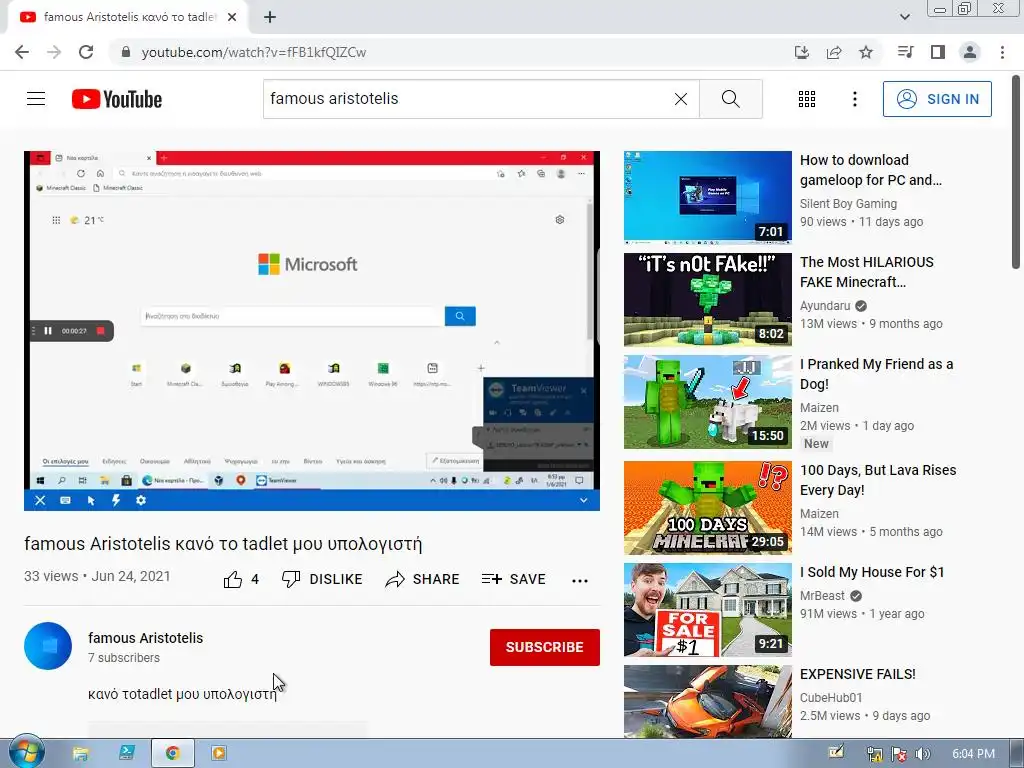This screenshot has width=1024, height=768.
Task: Open the YouTube hamburger guide menu
Action: click(36, 99)
